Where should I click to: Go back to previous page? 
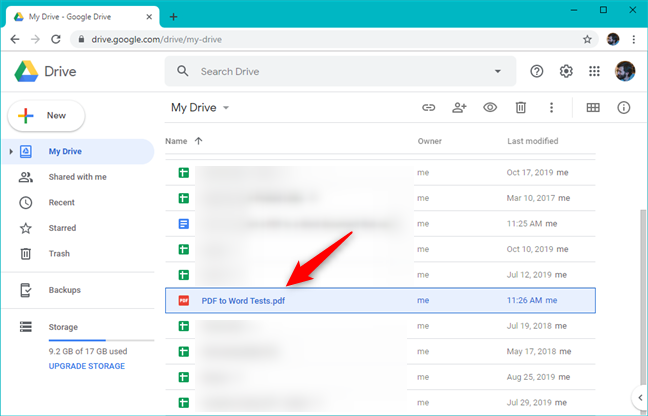point(15,40)
